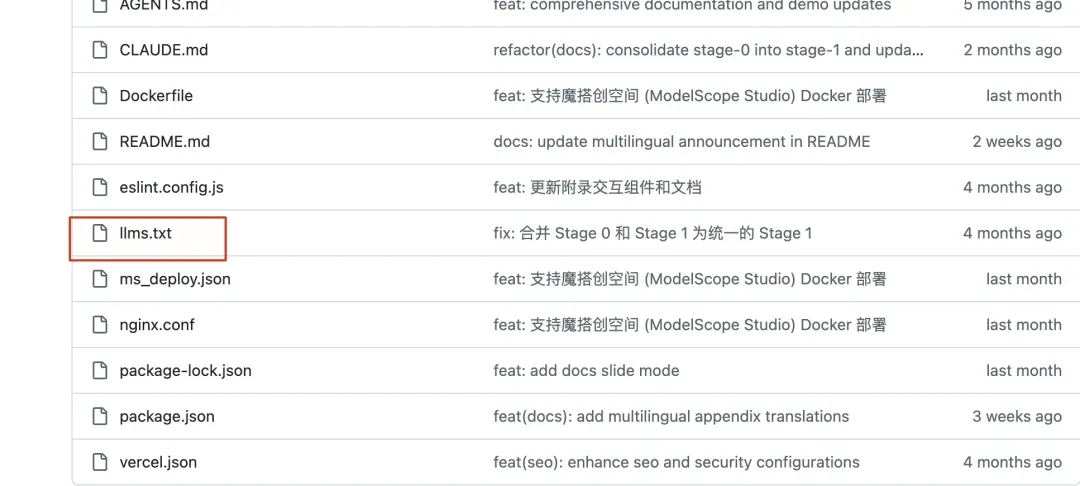Click the file icon beside package.json

[x=100, y=416]
